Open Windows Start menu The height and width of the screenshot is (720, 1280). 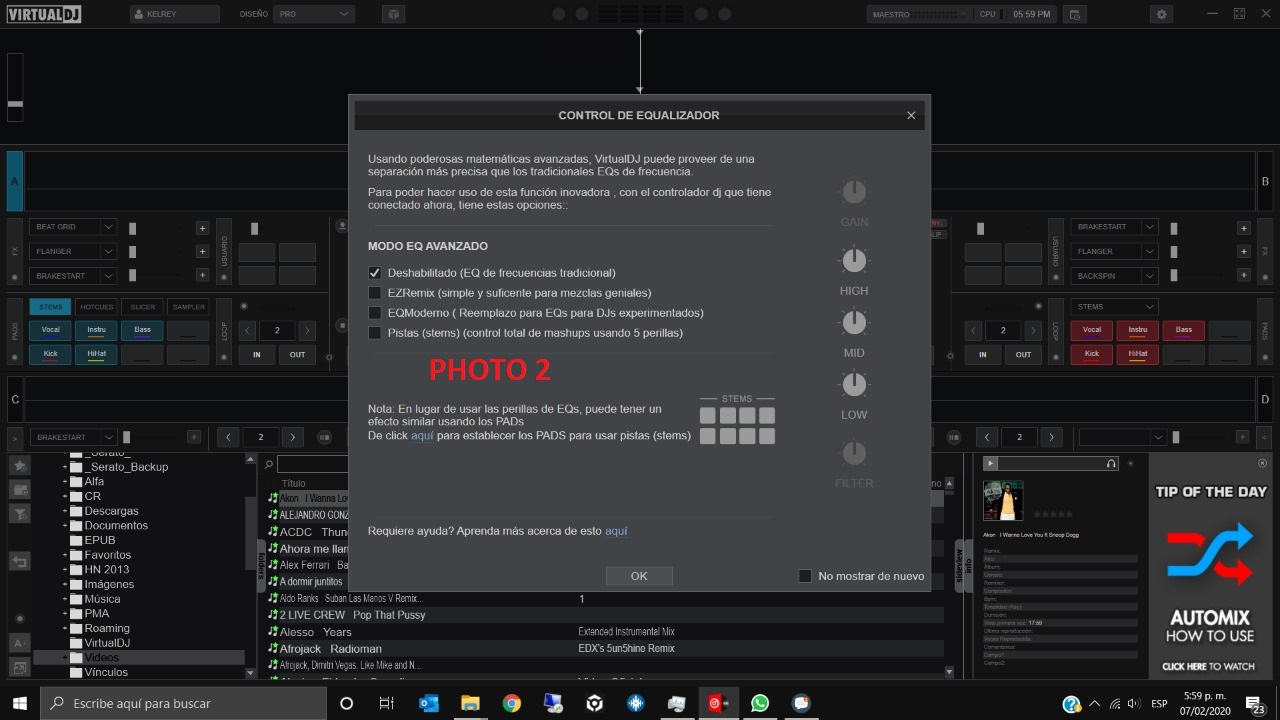click(20, 703)
